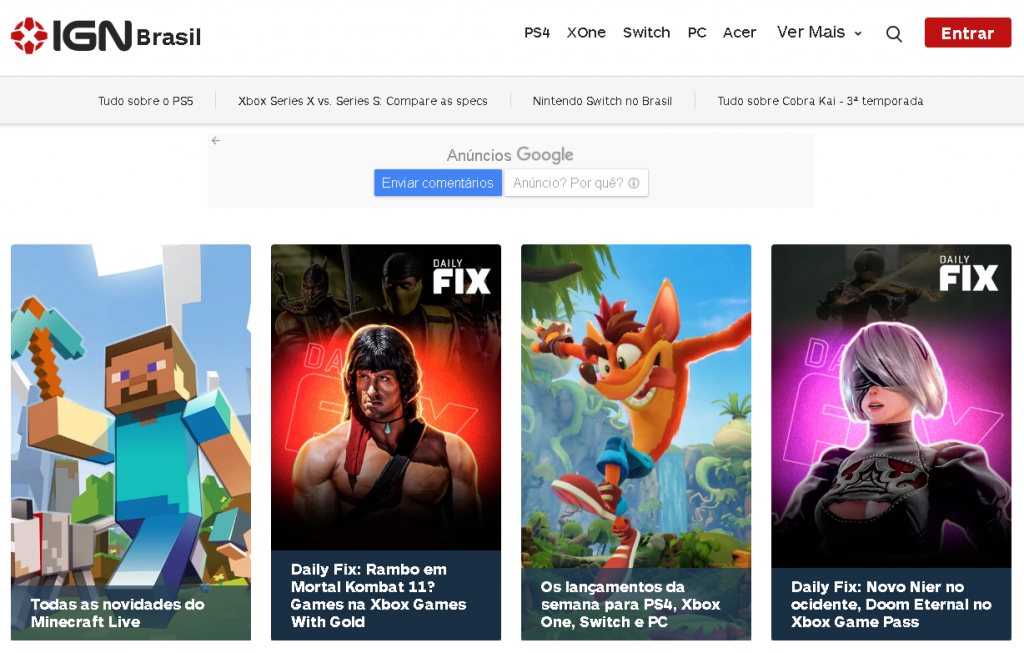Open Tudo sobre Cobra Kai link

[820, 101]
